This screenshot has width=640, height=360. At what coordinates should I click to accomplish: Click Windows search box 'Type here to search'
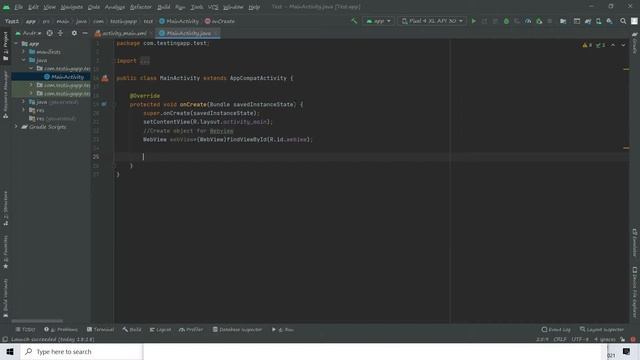coord(82,351)
